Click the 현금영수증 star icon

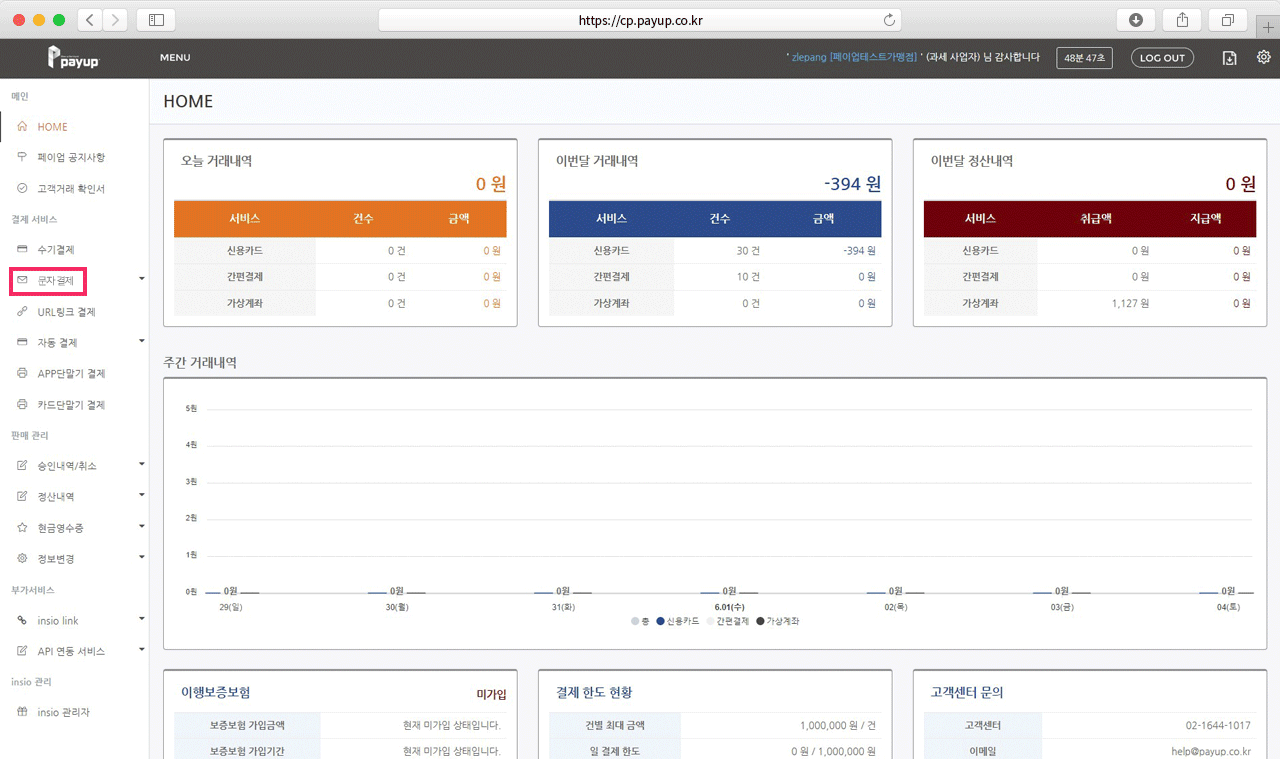point(22,527)
